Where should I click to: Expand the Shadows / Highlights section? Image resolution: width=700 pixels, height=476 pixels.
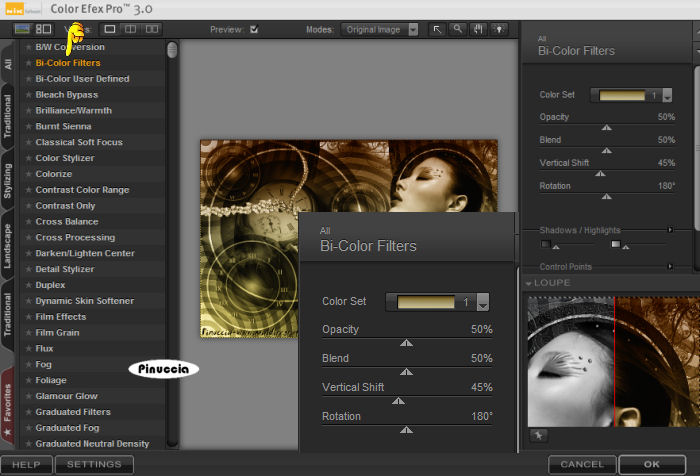(x=670, y=230)
